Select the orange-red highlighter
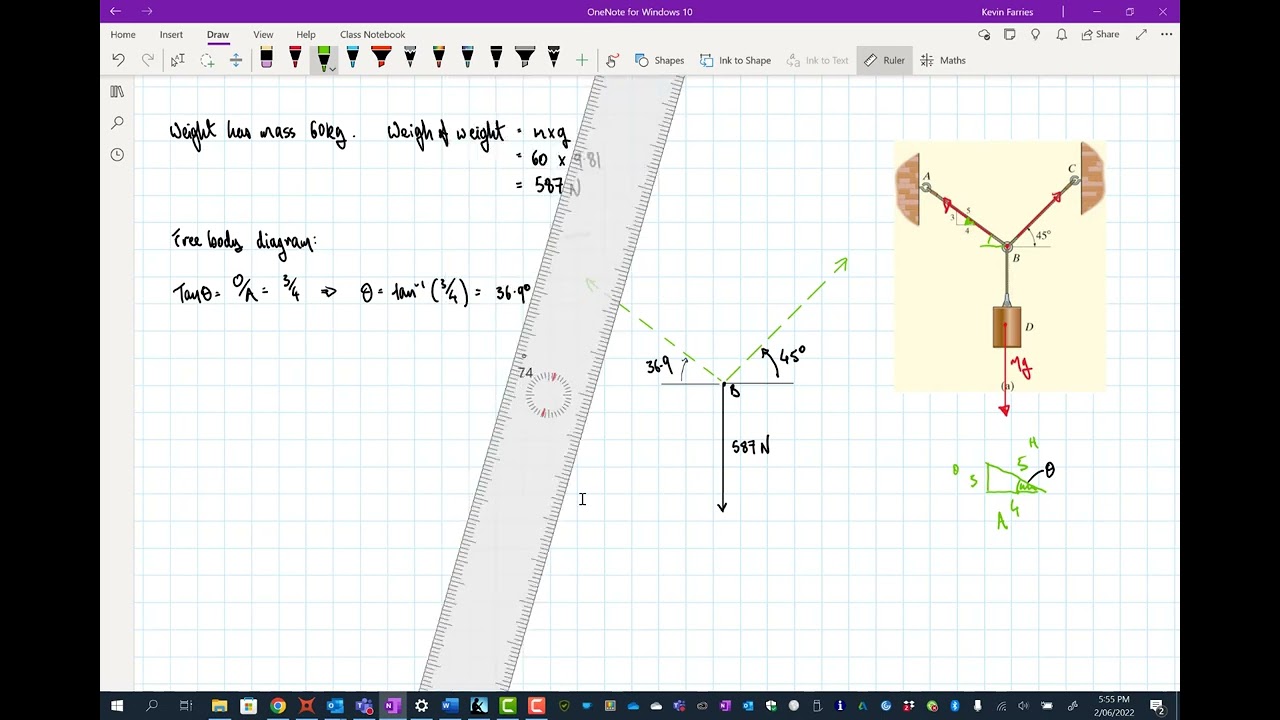Viewport: 1280px width, 720px height. [381, 59]
